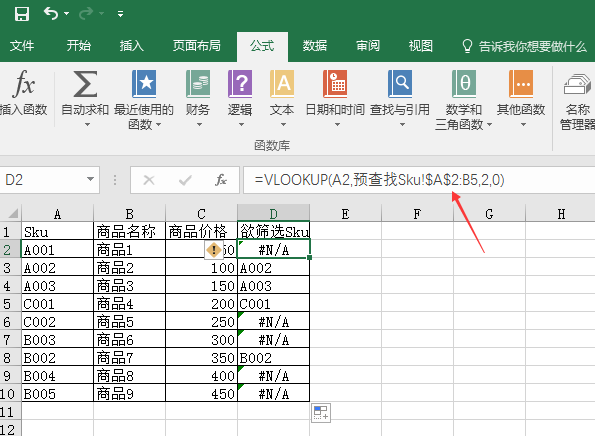Open the Name Box dropdown arrow
The image size is (595, 436).
point(90,179)
